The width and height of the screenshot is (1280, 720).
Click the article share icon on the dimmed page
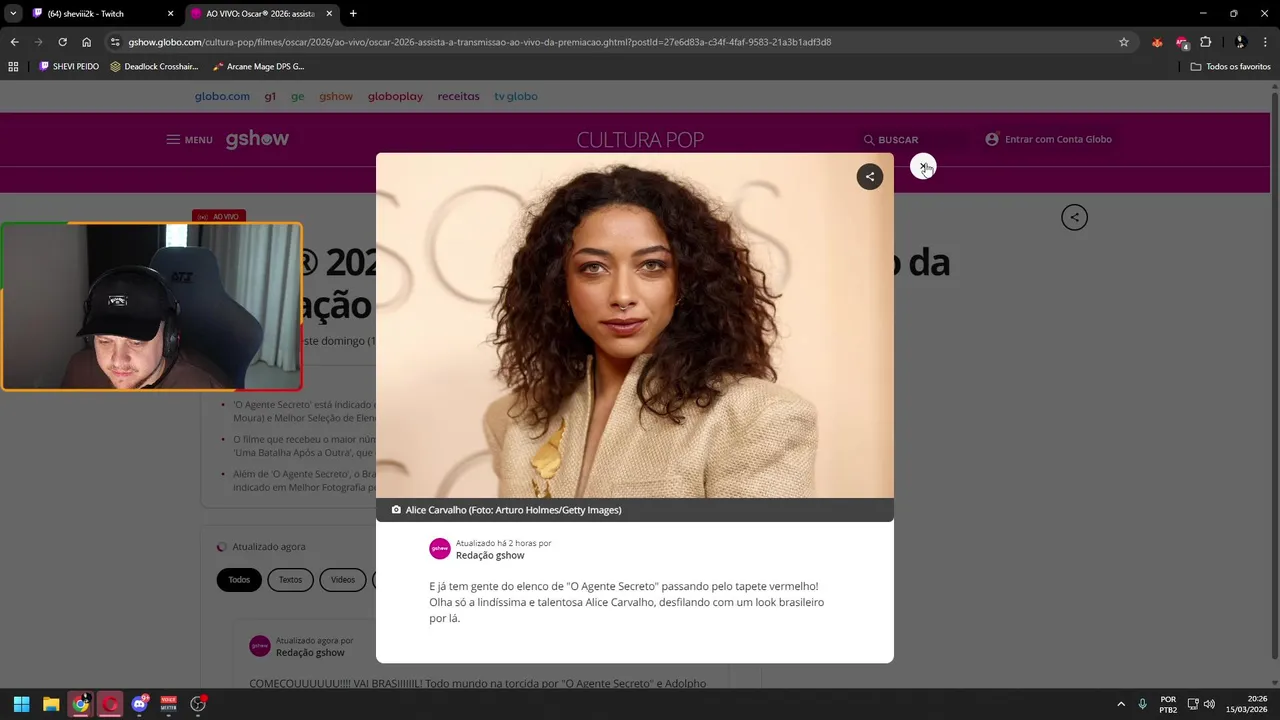pyautogui.click(x=1074, y=217)
